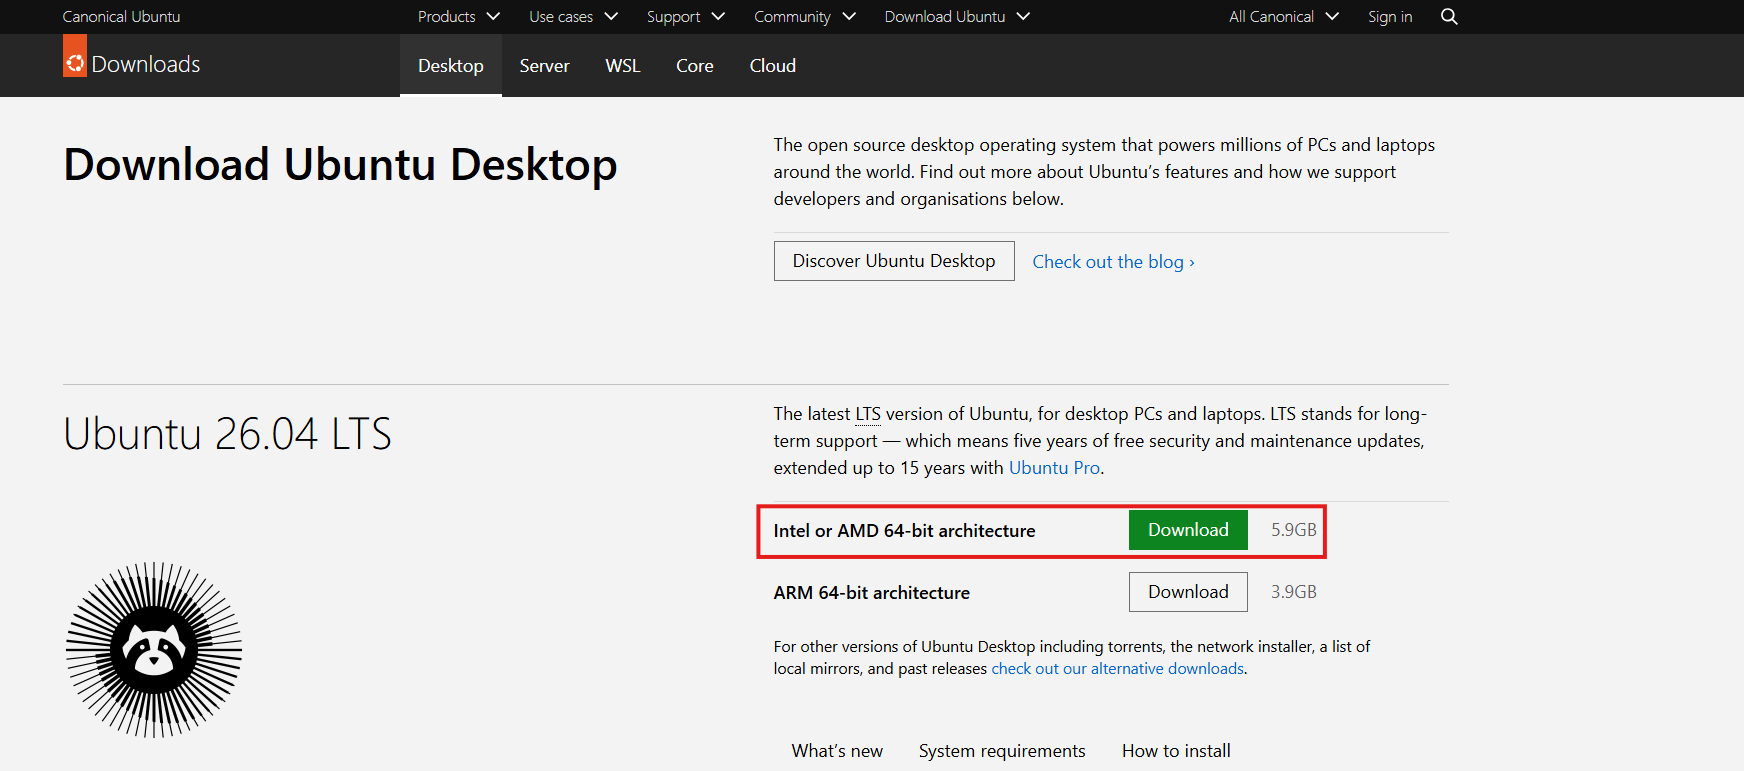Viewport: 1744px width, 771px height.
Task: Open the alternative downloads link
Action: point(1118,669)
